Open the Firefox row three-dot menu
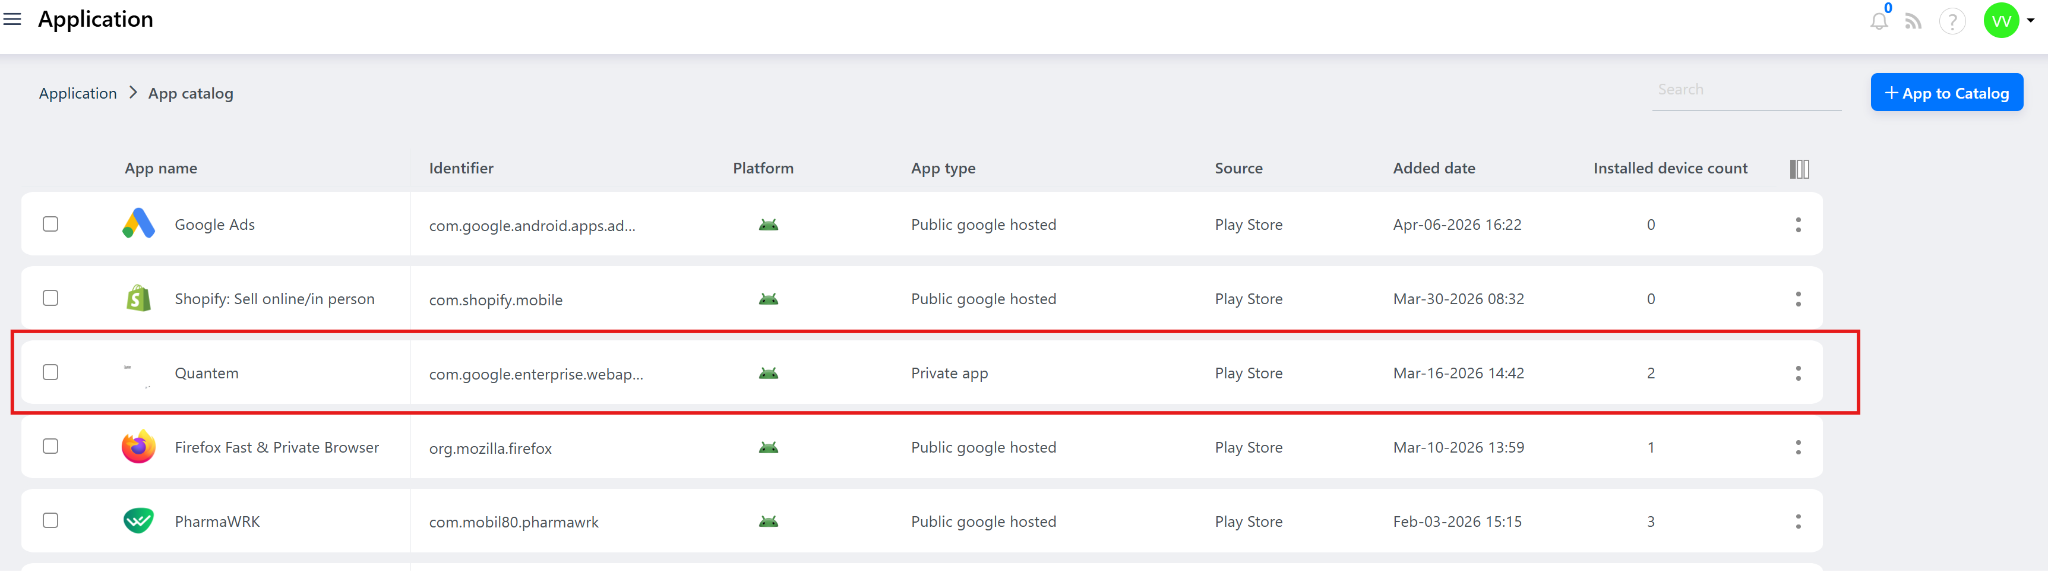This screenshot has width=2048, height=571. (1798, 447)
